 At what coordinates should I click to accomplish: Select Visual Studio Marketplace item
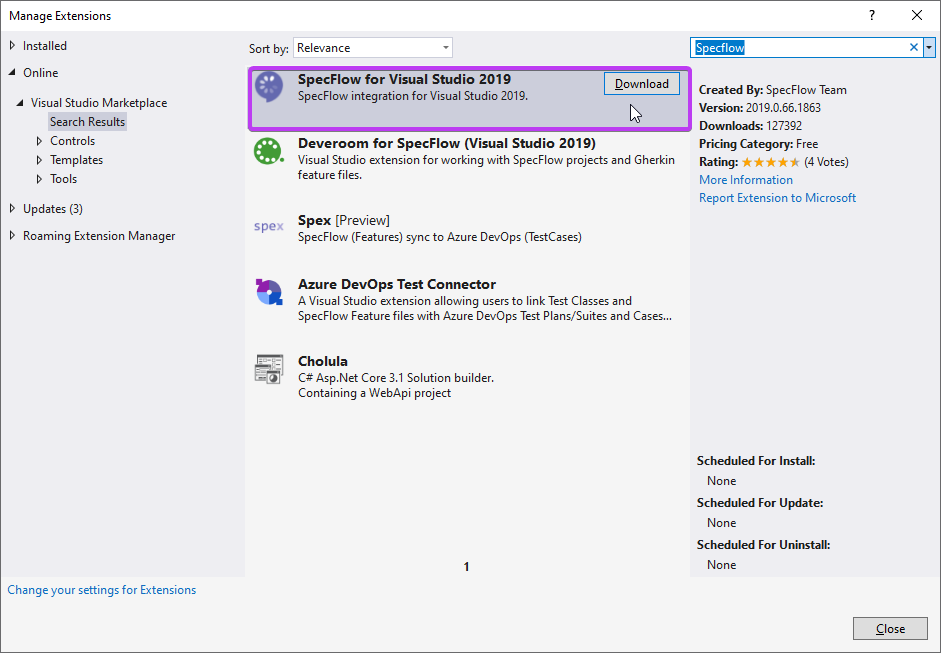click(99, 103)
